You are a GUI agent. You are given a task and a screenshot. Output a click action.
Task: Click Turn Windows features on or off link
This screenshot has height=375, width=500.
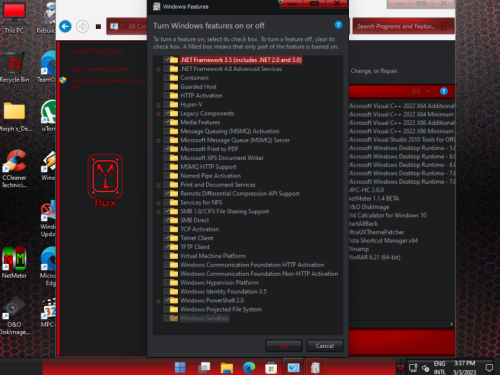coord(108,84)
